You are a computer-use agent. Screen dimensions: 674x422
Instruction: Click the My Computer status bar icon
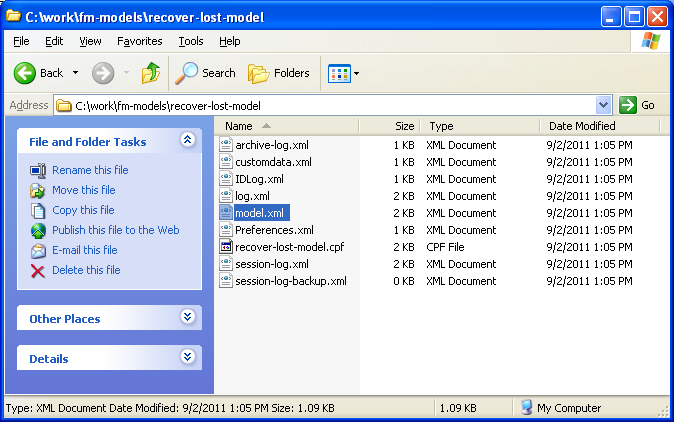[527, 407]
